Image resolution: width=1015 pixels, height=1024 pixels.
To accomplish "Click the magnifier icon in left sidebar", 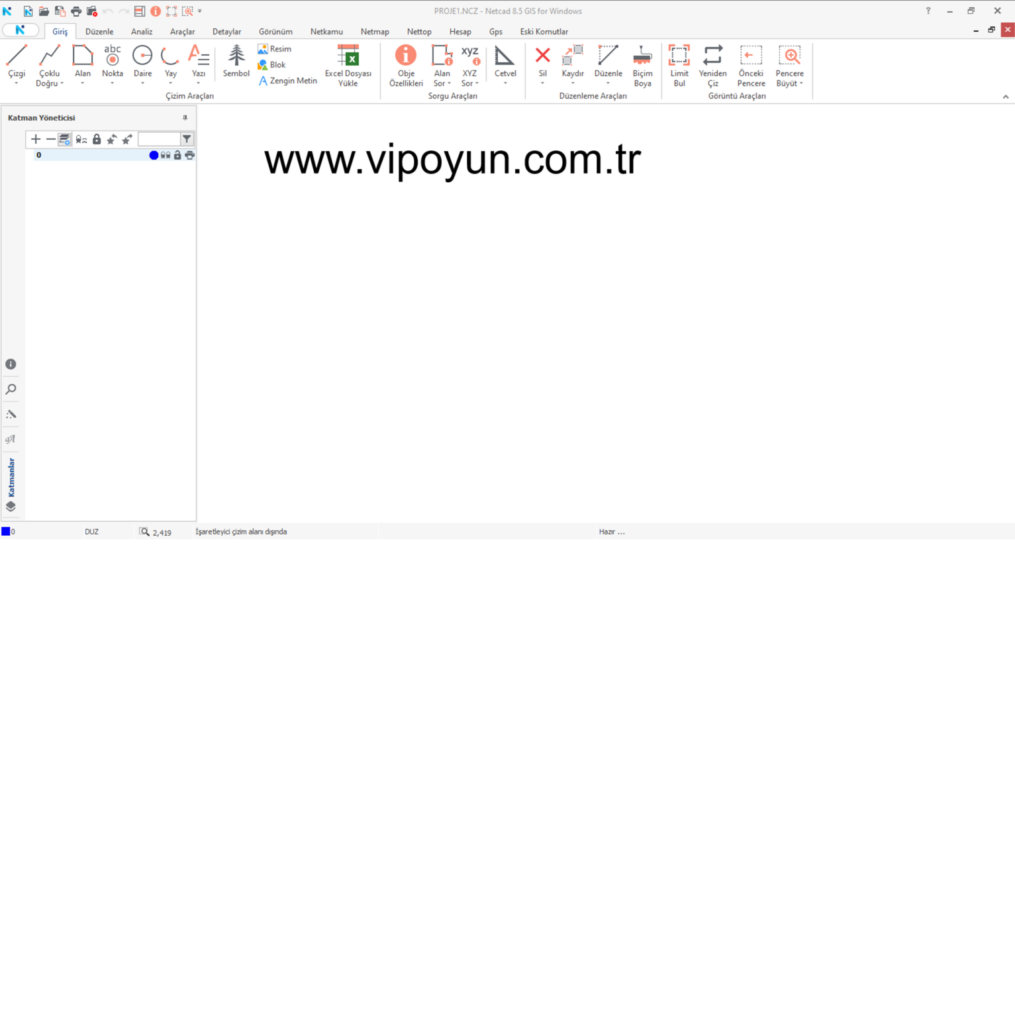I will point(11,389).
